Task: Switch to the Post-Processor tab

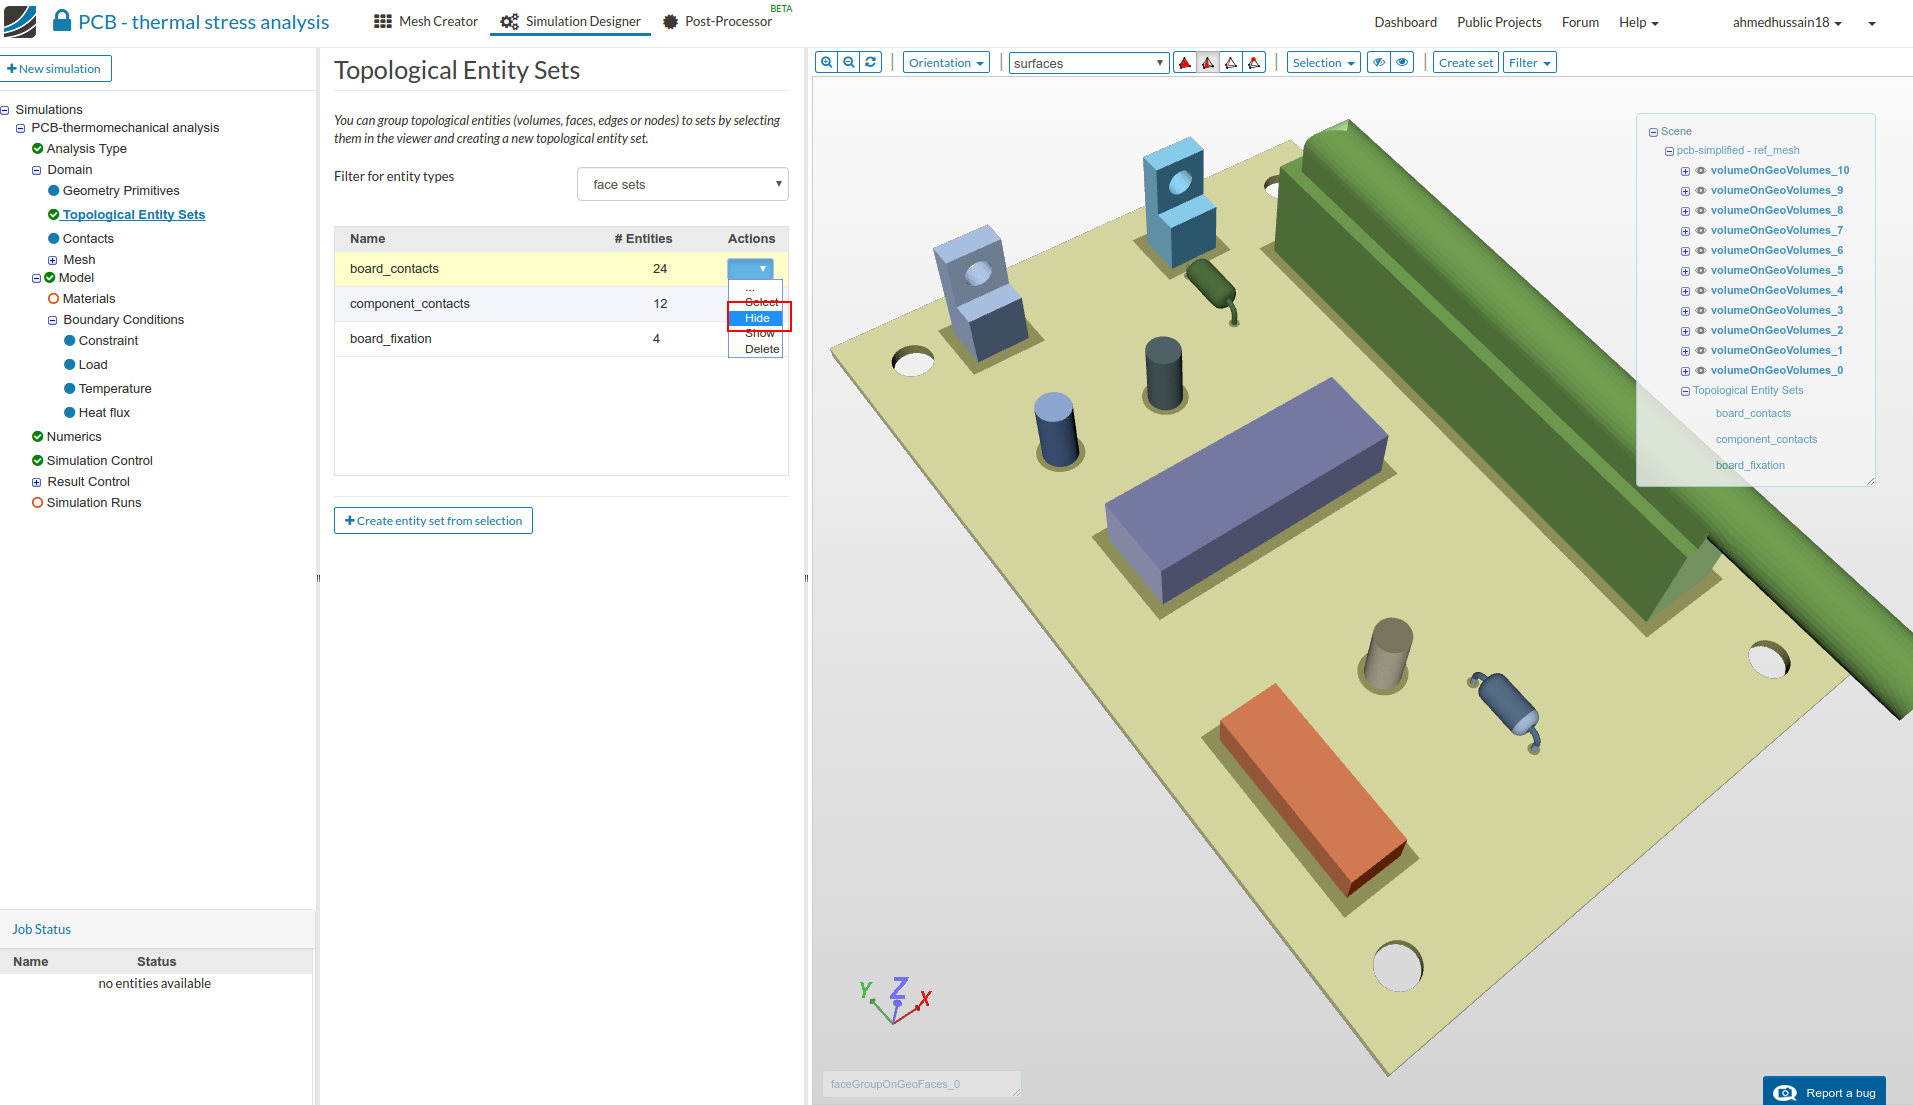Action: click(727, 21)
